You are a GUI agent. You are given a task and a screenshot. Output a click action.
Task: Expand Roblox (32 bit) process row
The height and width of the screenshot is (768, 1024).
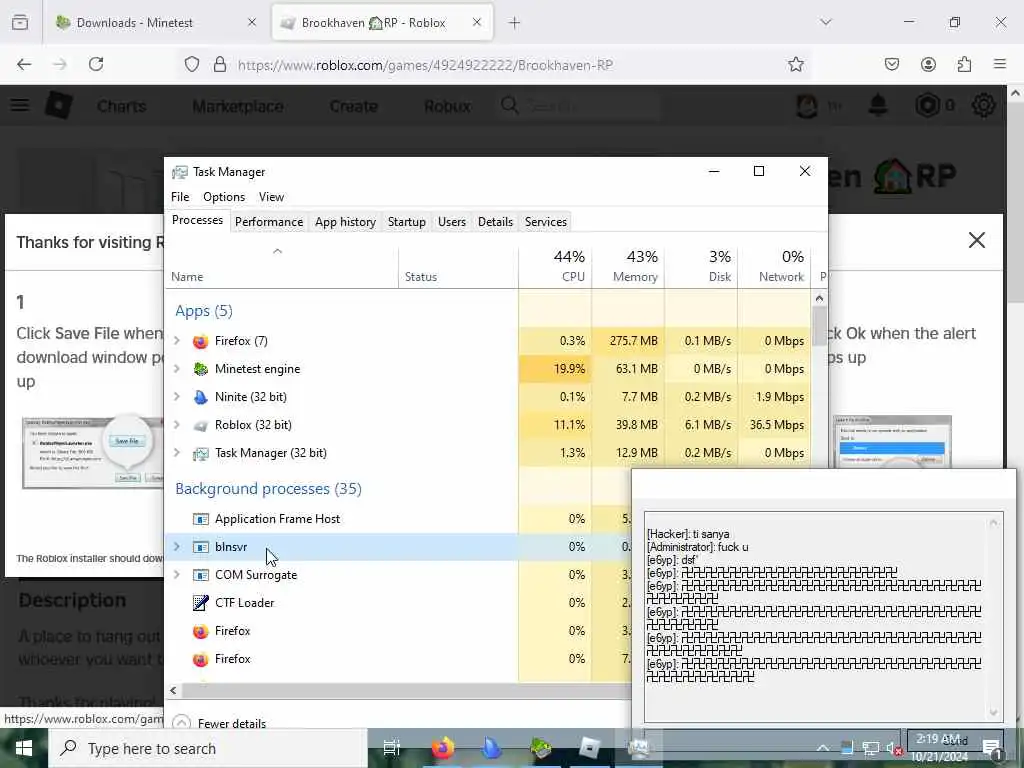[177, 425]
